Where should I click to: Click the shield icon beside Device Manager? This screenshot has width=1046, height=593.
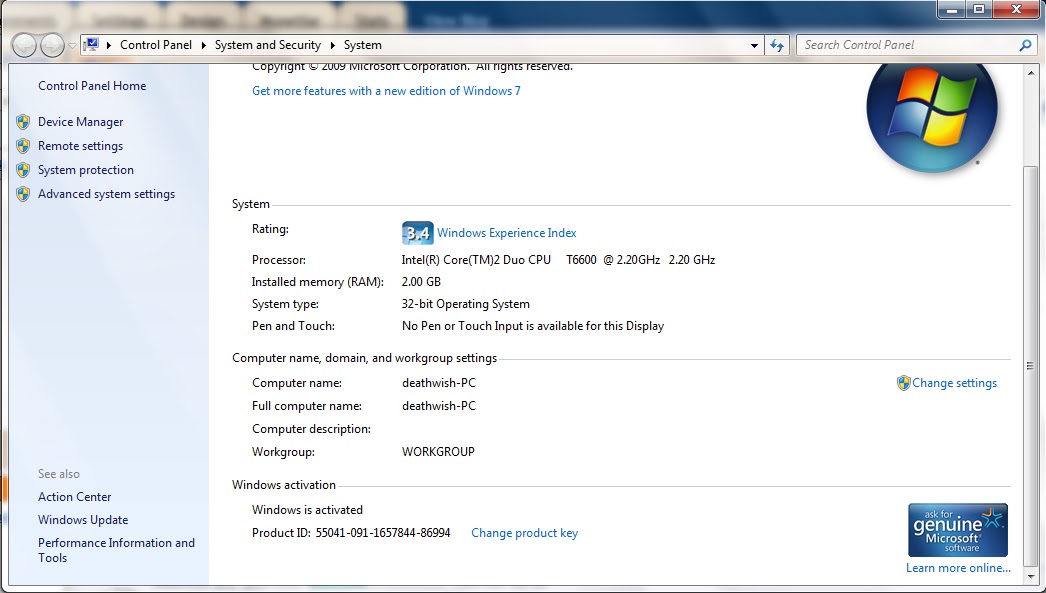click(23, 122)
